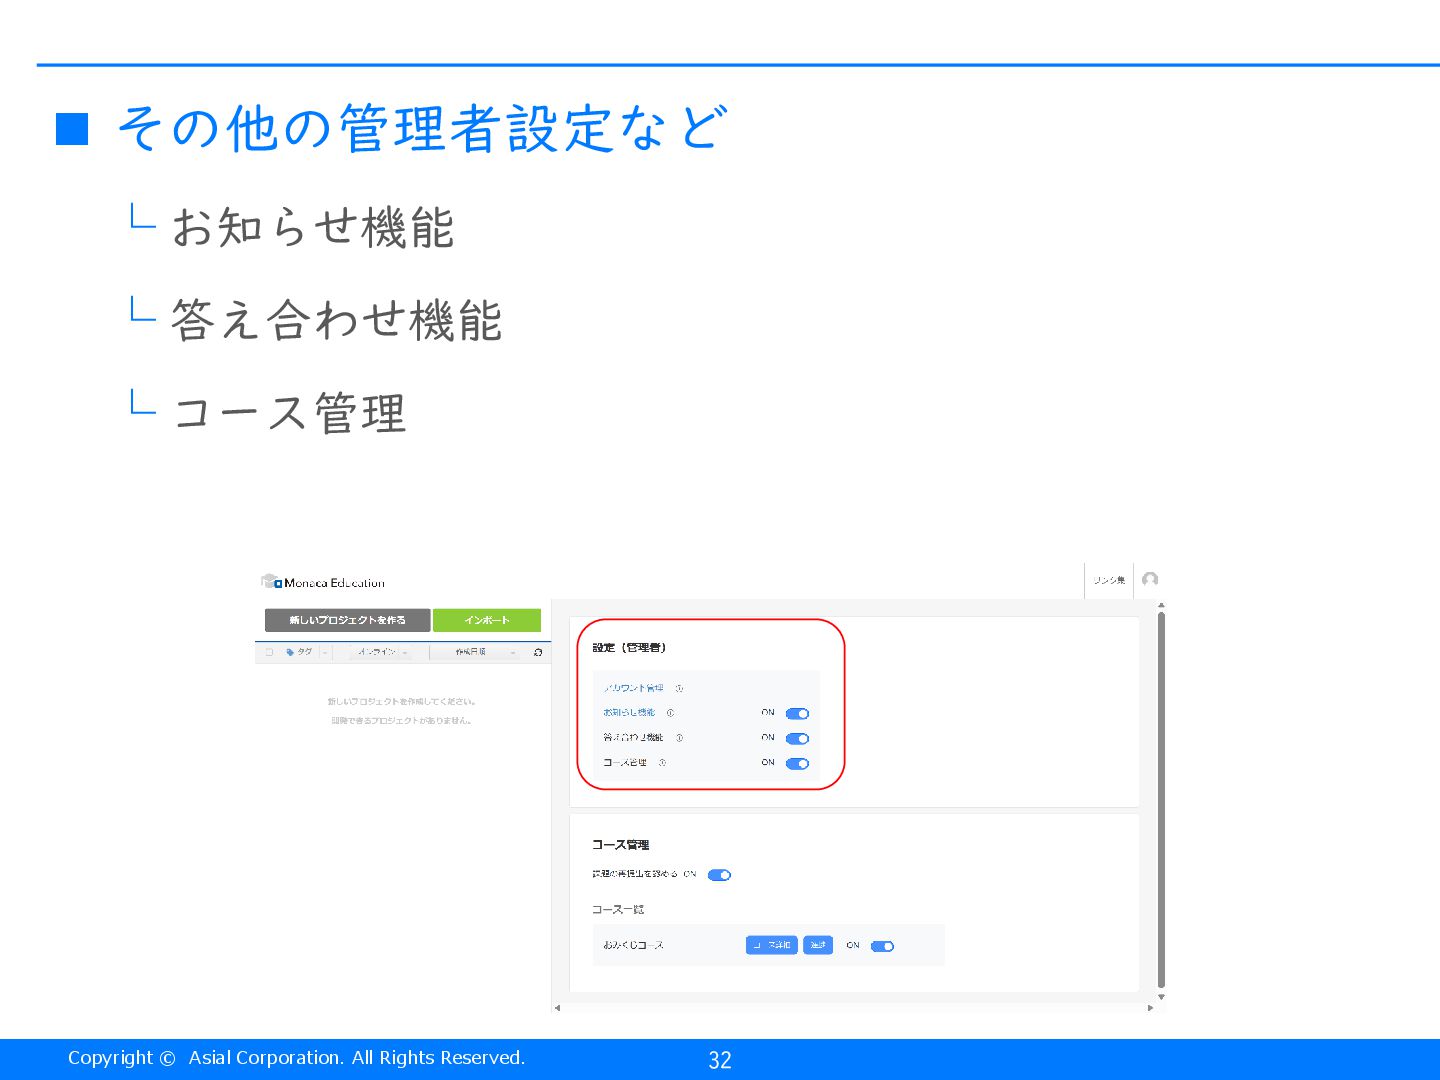Click the refresh icon in project list toolbar

[538, 652]
